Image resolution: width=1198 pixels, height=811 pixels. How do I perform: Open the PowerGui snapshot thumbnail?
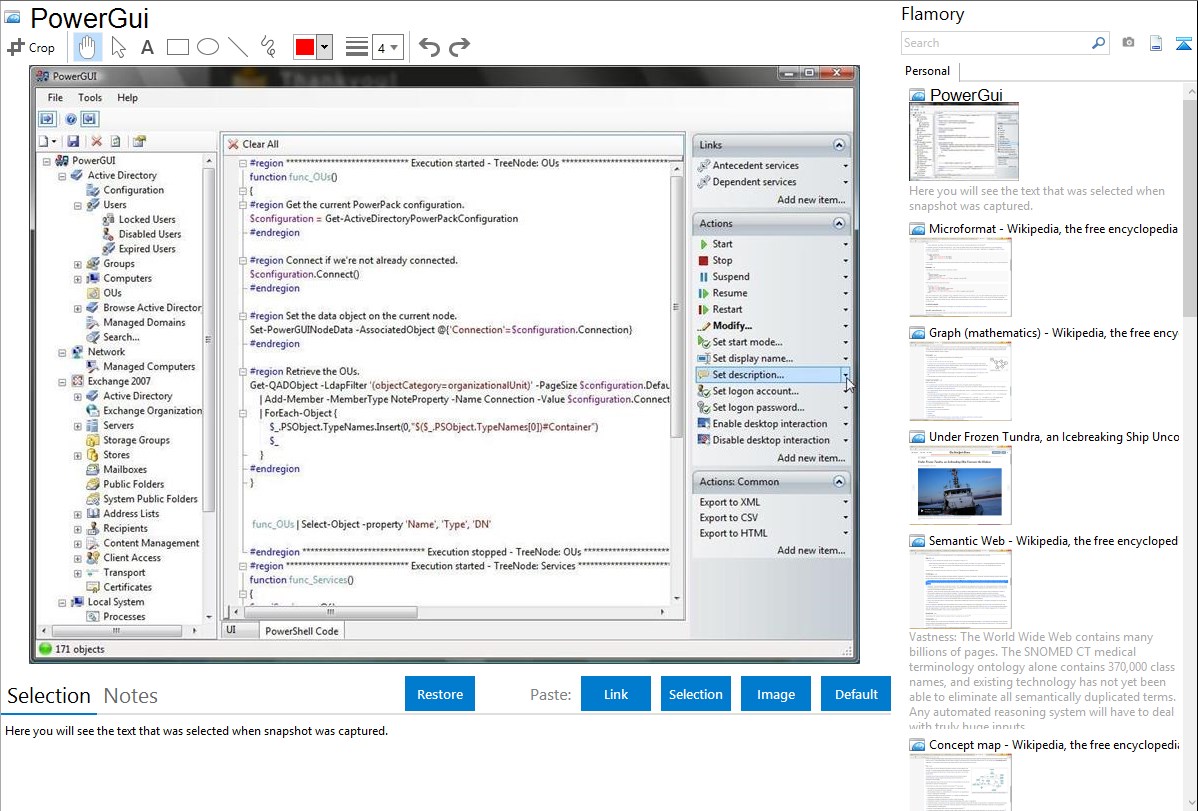tap(963, 142)
